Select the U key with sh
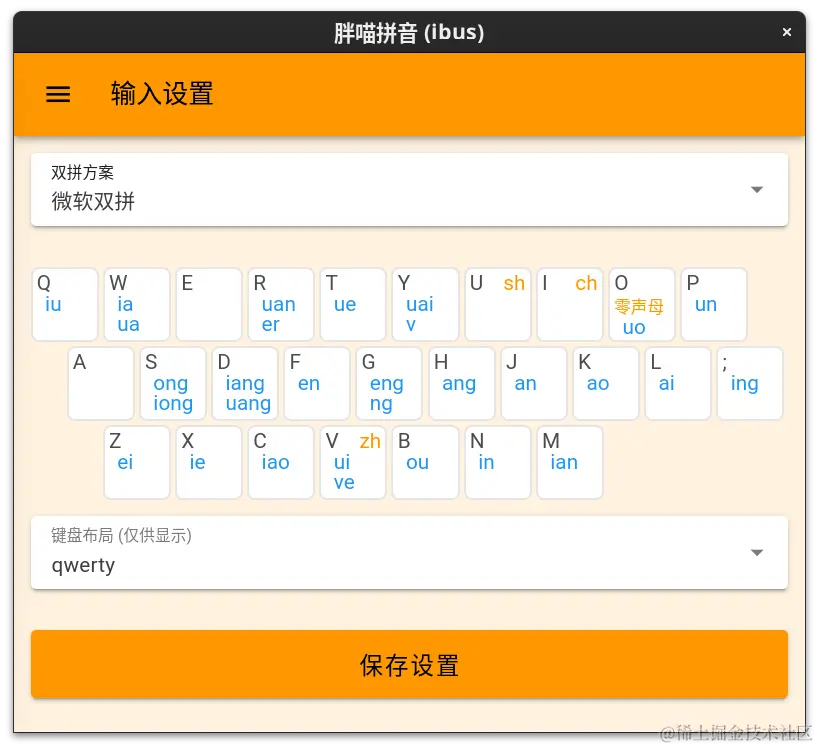The width and height of the screenshot is (819, 749). click(498, 305)
